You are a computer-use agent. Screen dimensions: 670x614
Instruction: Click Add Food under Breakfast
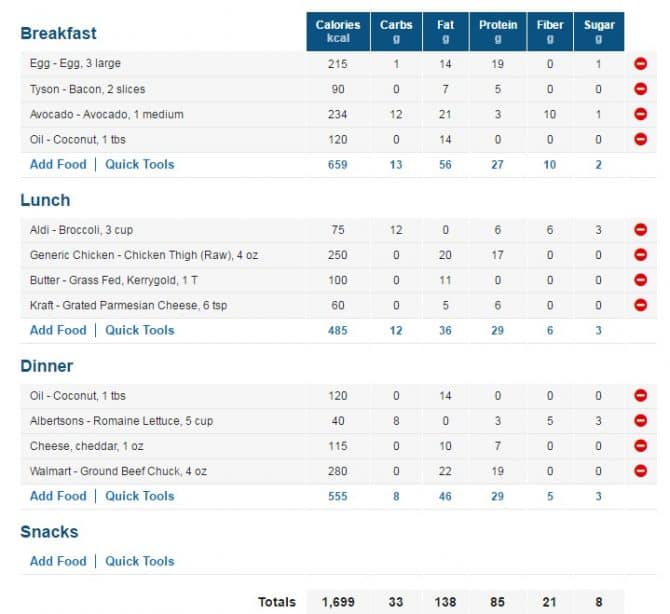pos(58,165)
